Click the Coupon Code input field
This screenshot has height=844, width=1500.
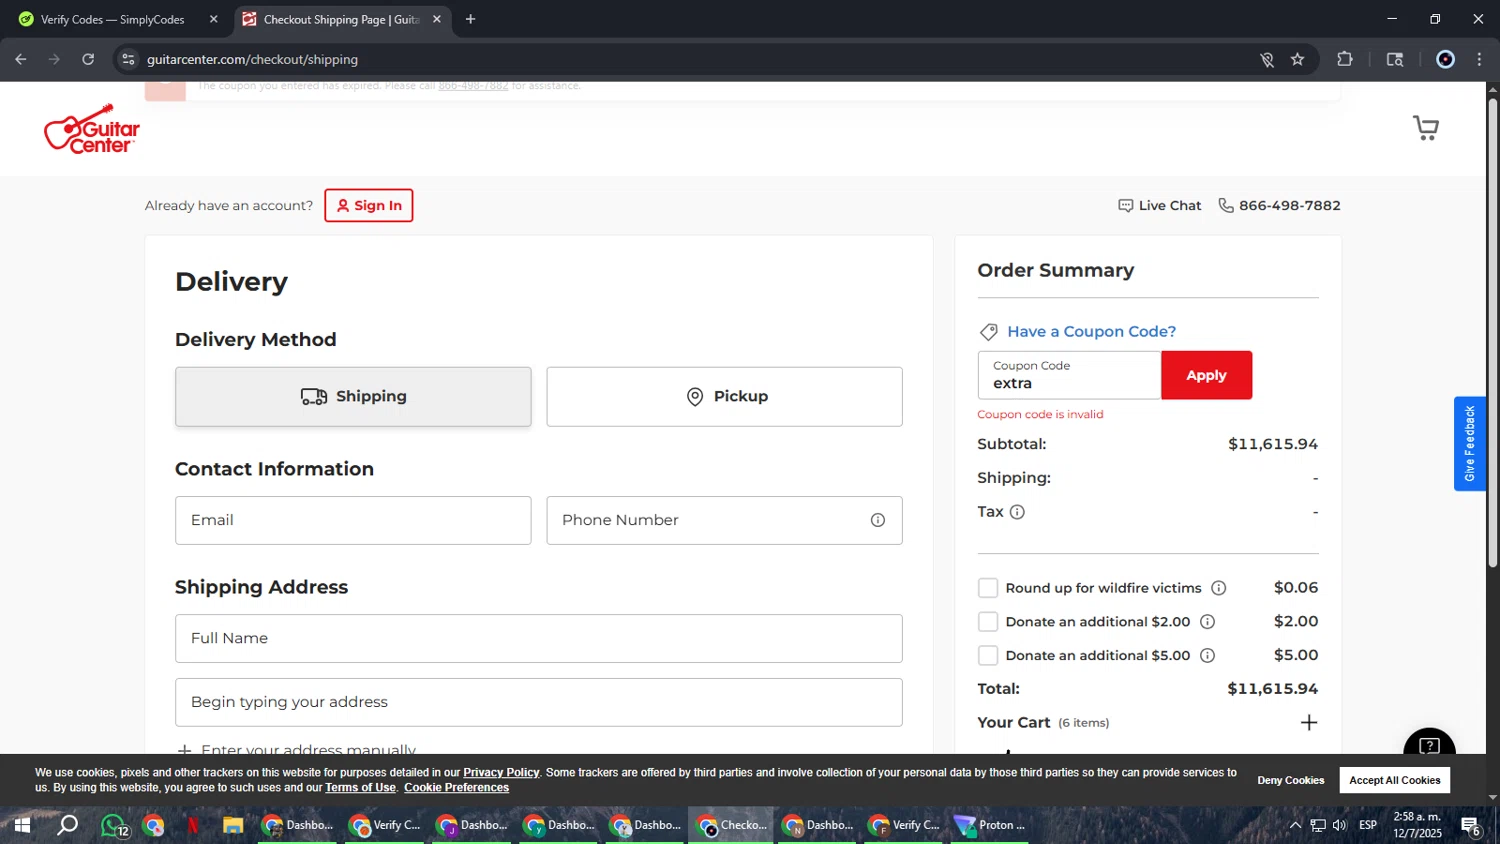(x=1069, y=375)
